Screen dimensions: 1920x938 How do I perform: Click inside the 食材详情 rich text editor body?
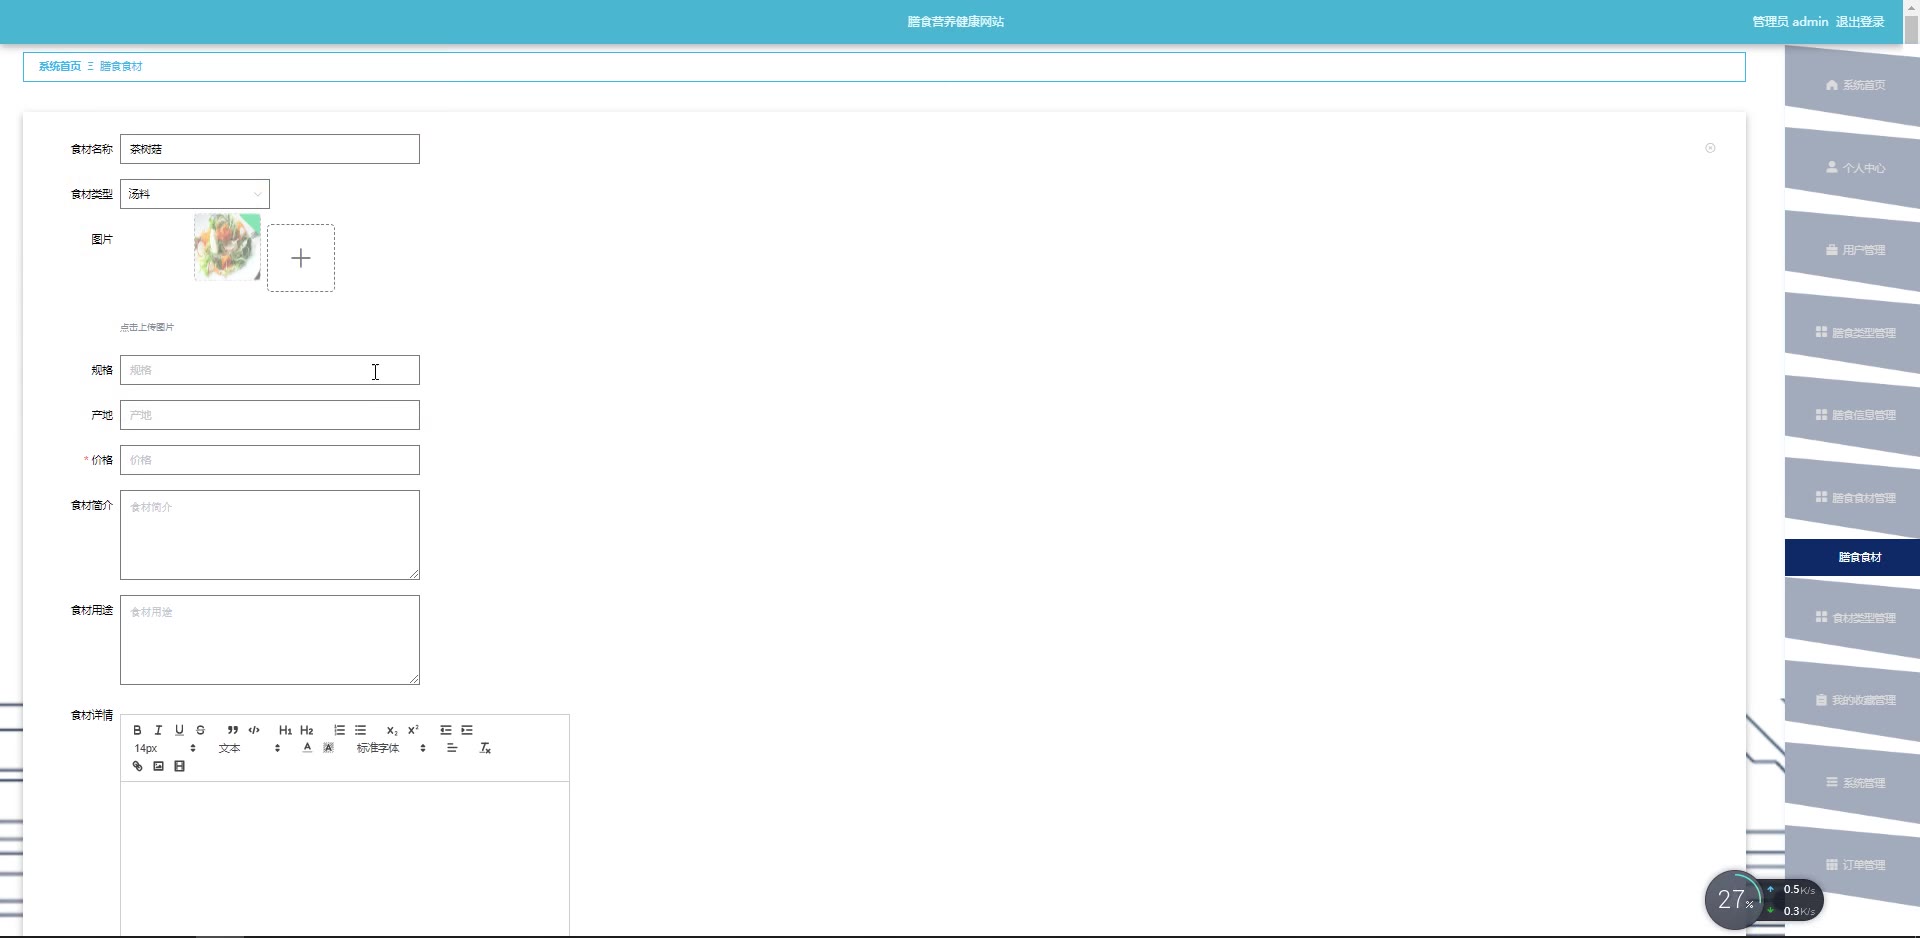[x=345, y=860]
